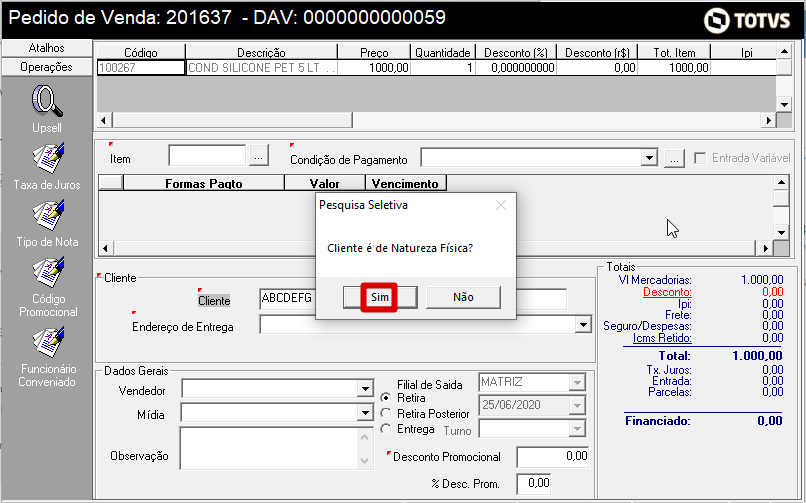Image resolution: width=806 pixels, height=503 pixels.
Task: Click the payment grid scroll up arrow
Action: click(x=781, y=182)
